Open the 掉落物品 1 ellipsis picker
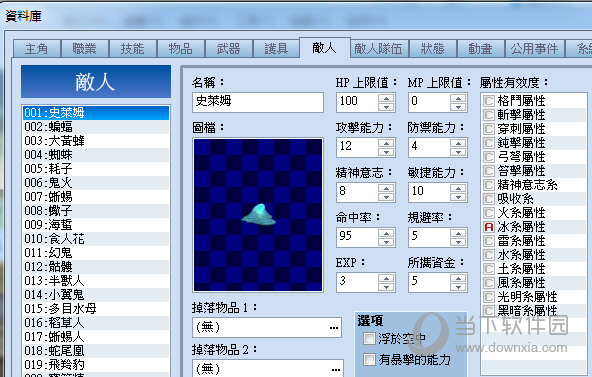Image resolution: width=592 pixels, height=377 pixels. (334, 327)
